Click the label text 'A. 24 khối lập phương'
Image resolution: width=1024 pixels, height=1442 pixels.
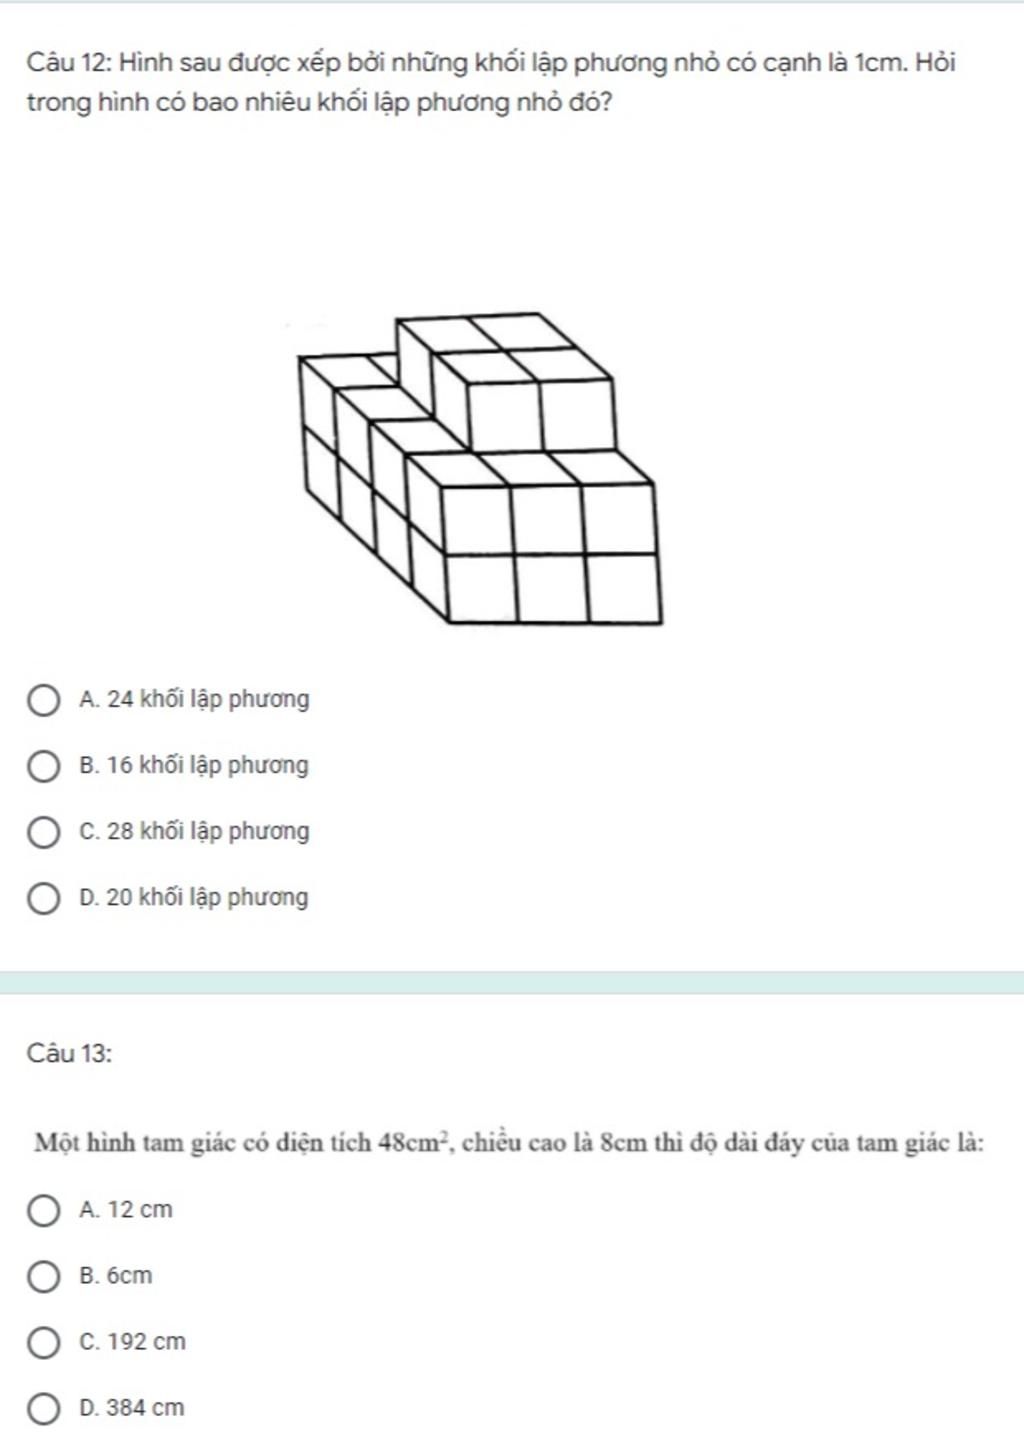[x=194, y=700]
